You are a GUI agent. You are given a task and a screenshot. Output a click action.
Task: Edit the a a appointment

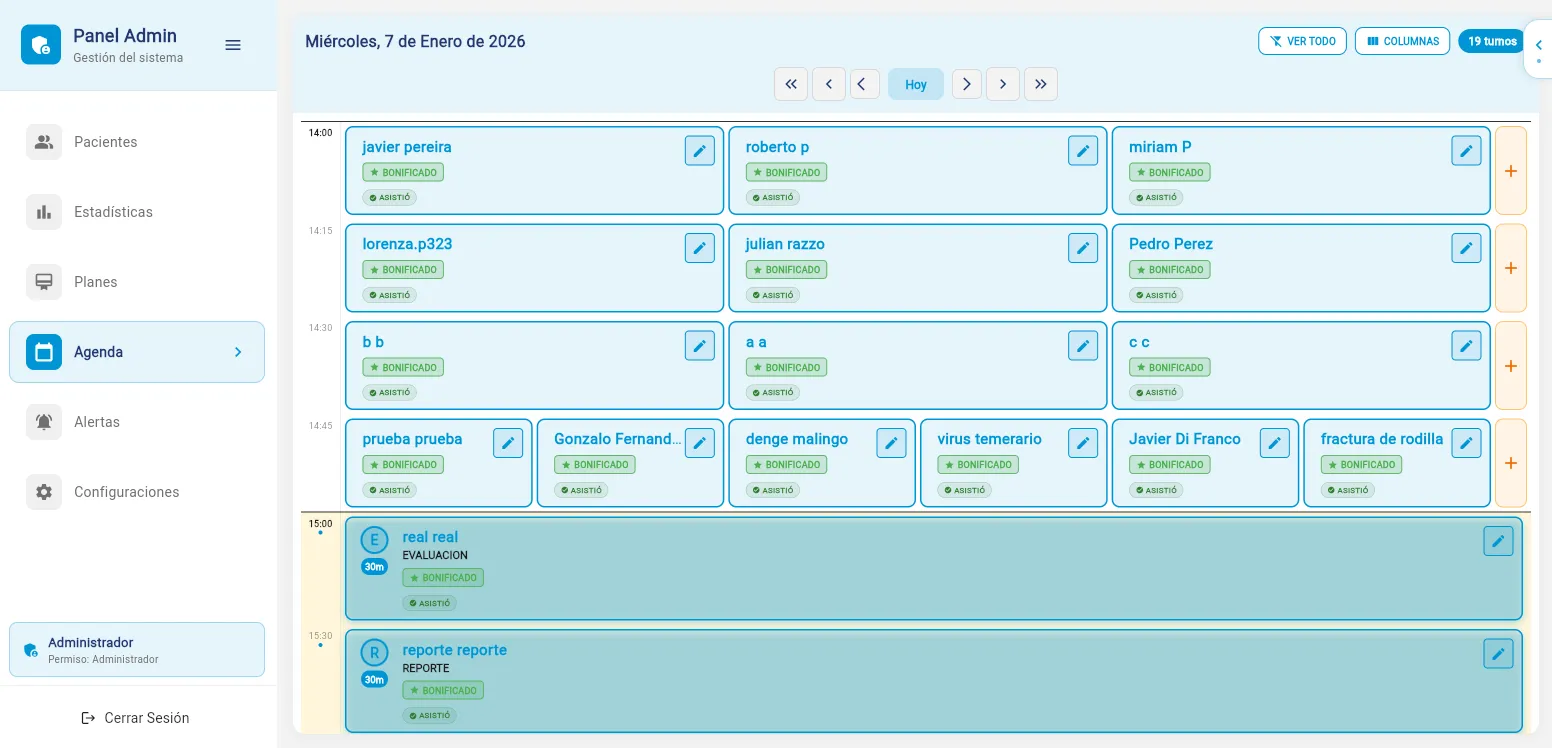coord(1083,346)
